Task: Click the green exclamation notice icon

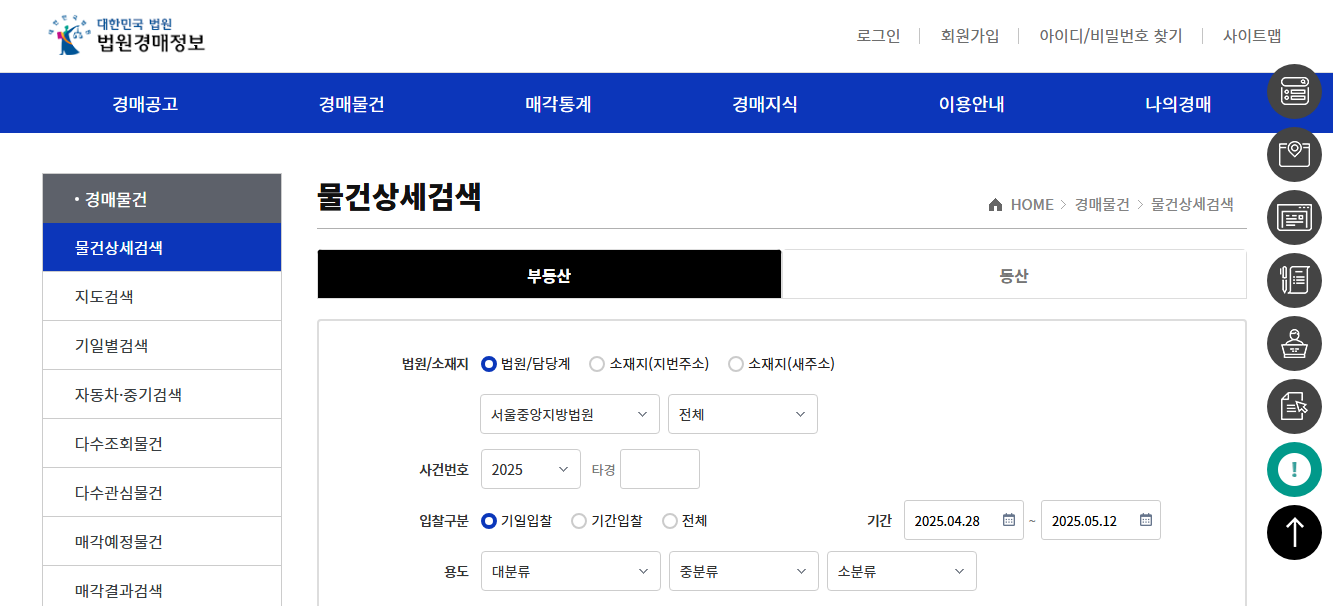Action: [1294, 468]
